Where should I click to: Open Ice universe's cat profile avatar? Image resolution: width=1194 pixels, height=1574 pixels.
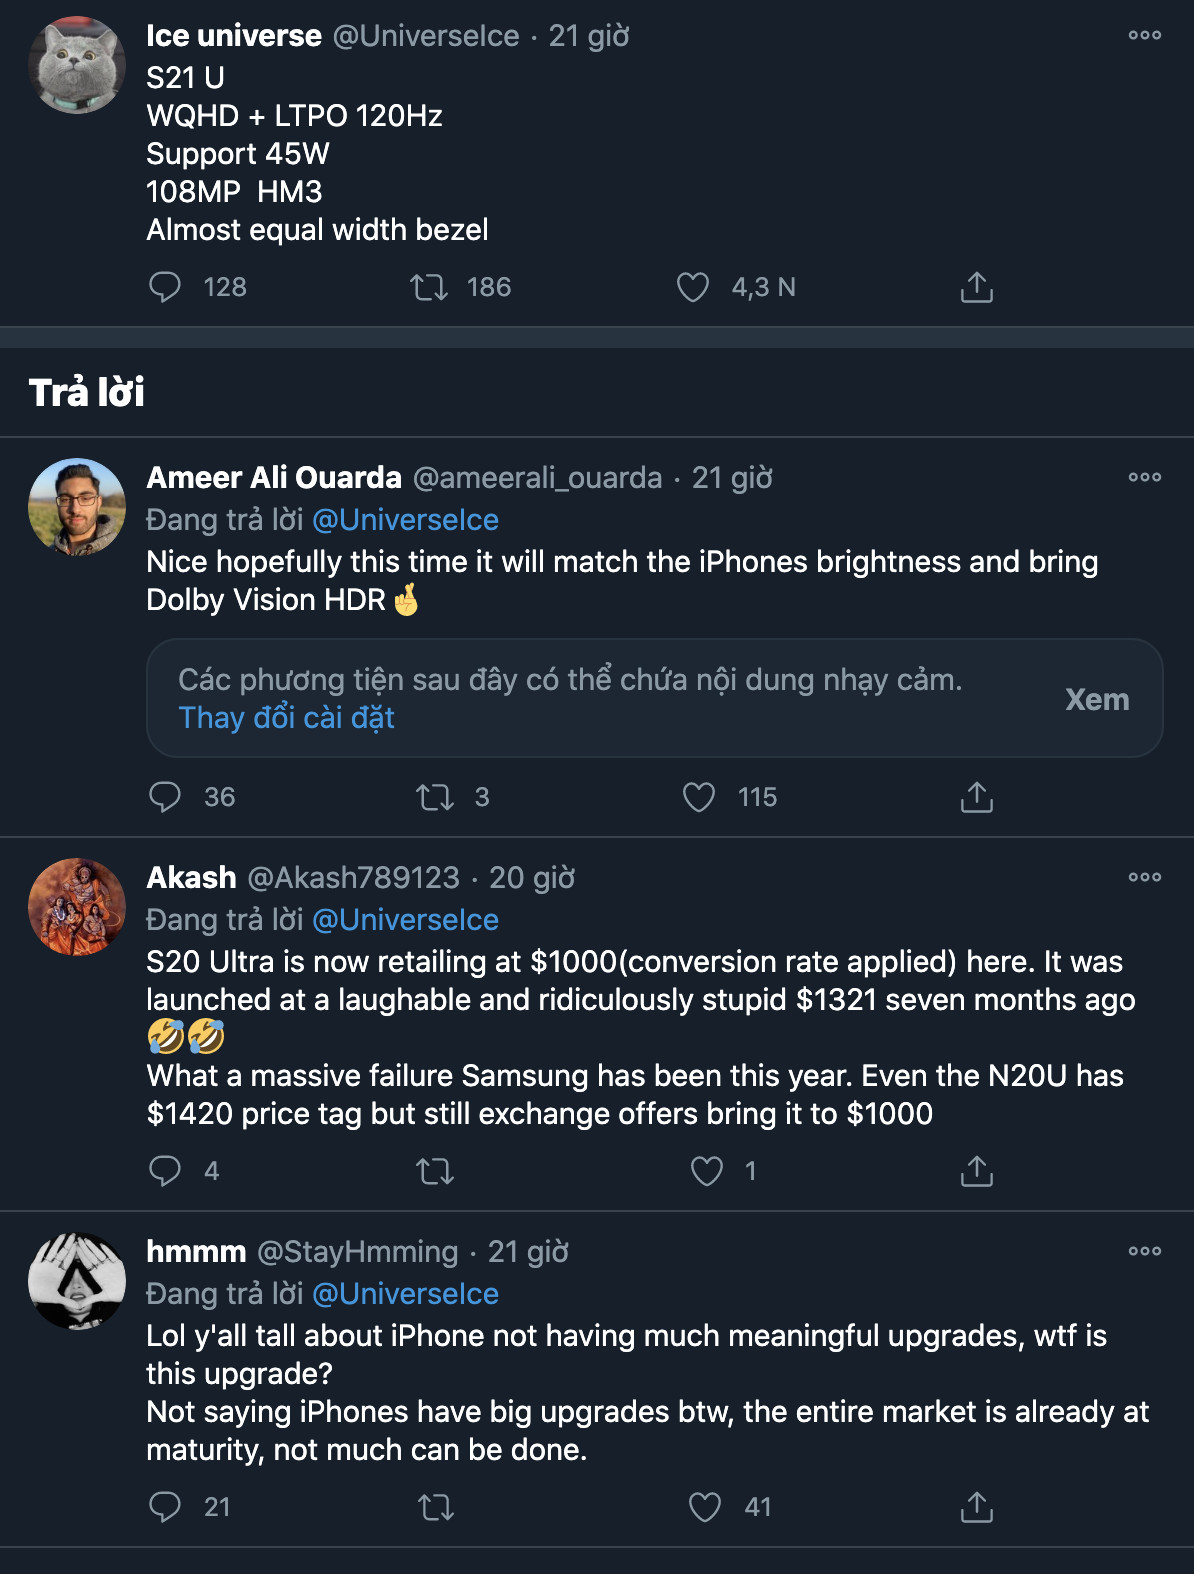[77, 65]
